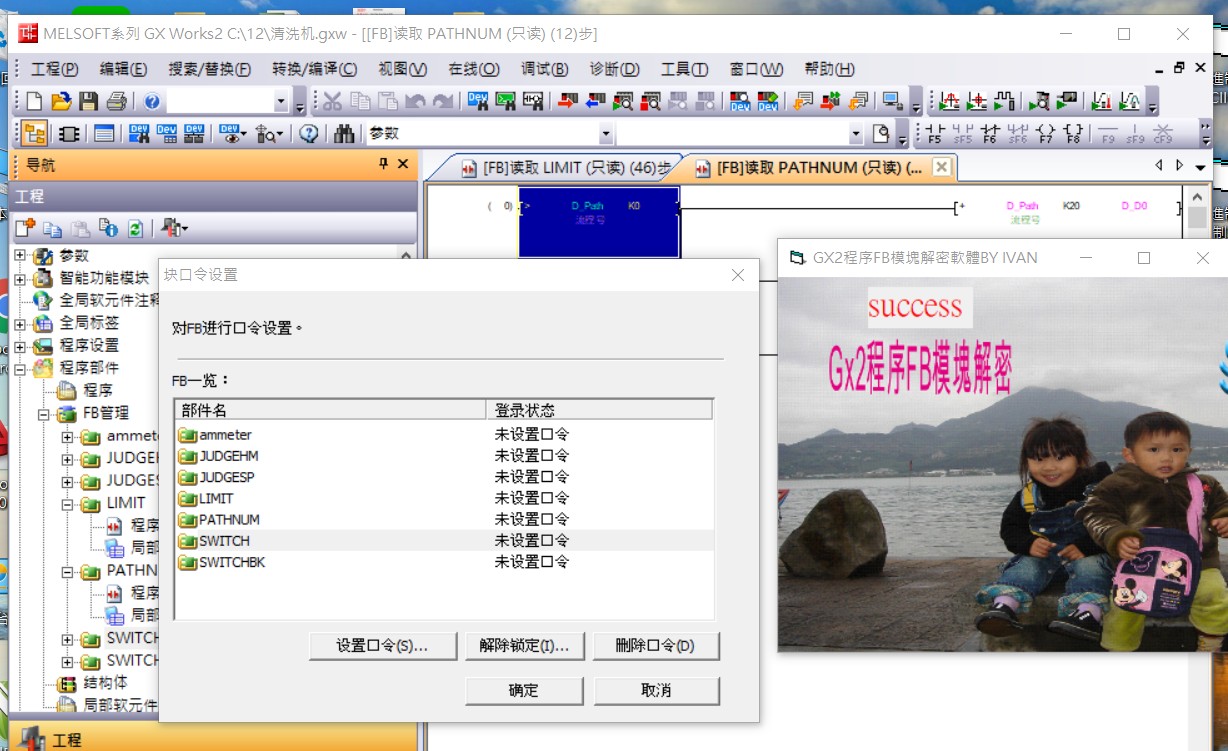1228x751 pixels.
Task: Click the 设置口令(S)... button
Action: [382, 646]
